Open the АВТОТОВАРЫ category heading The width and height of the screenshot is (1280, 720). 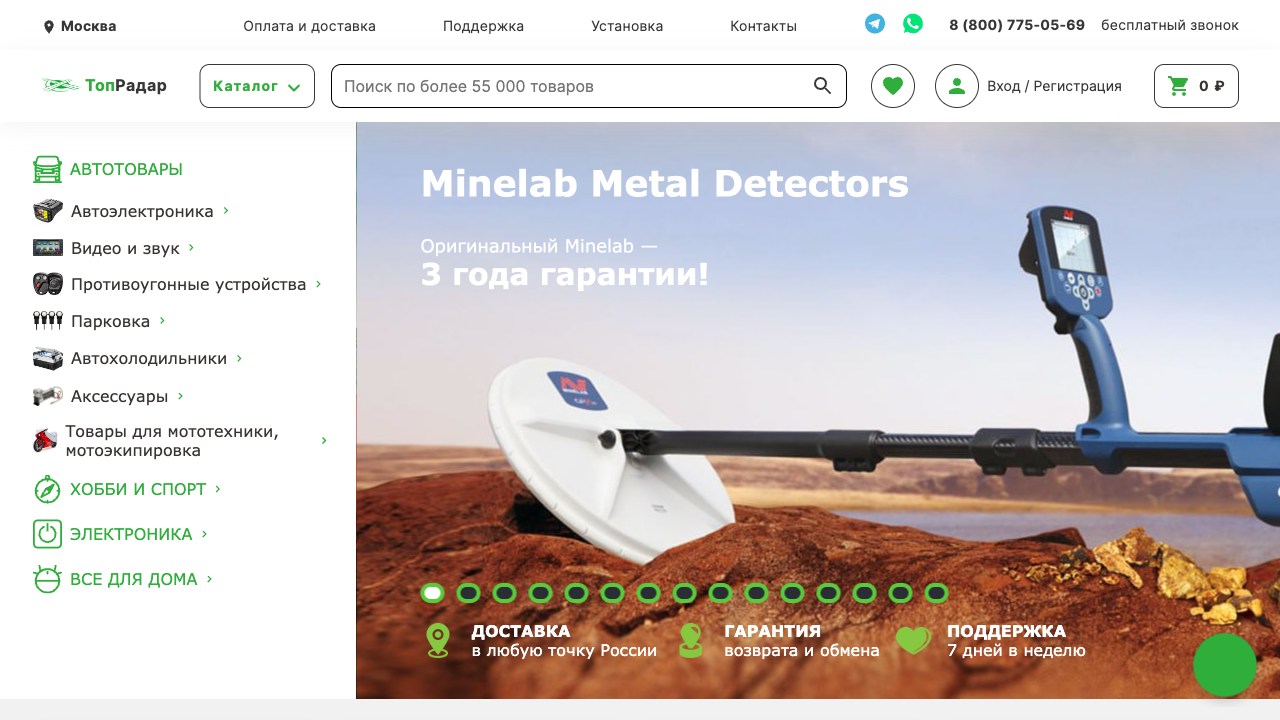[x=126, y=170]
